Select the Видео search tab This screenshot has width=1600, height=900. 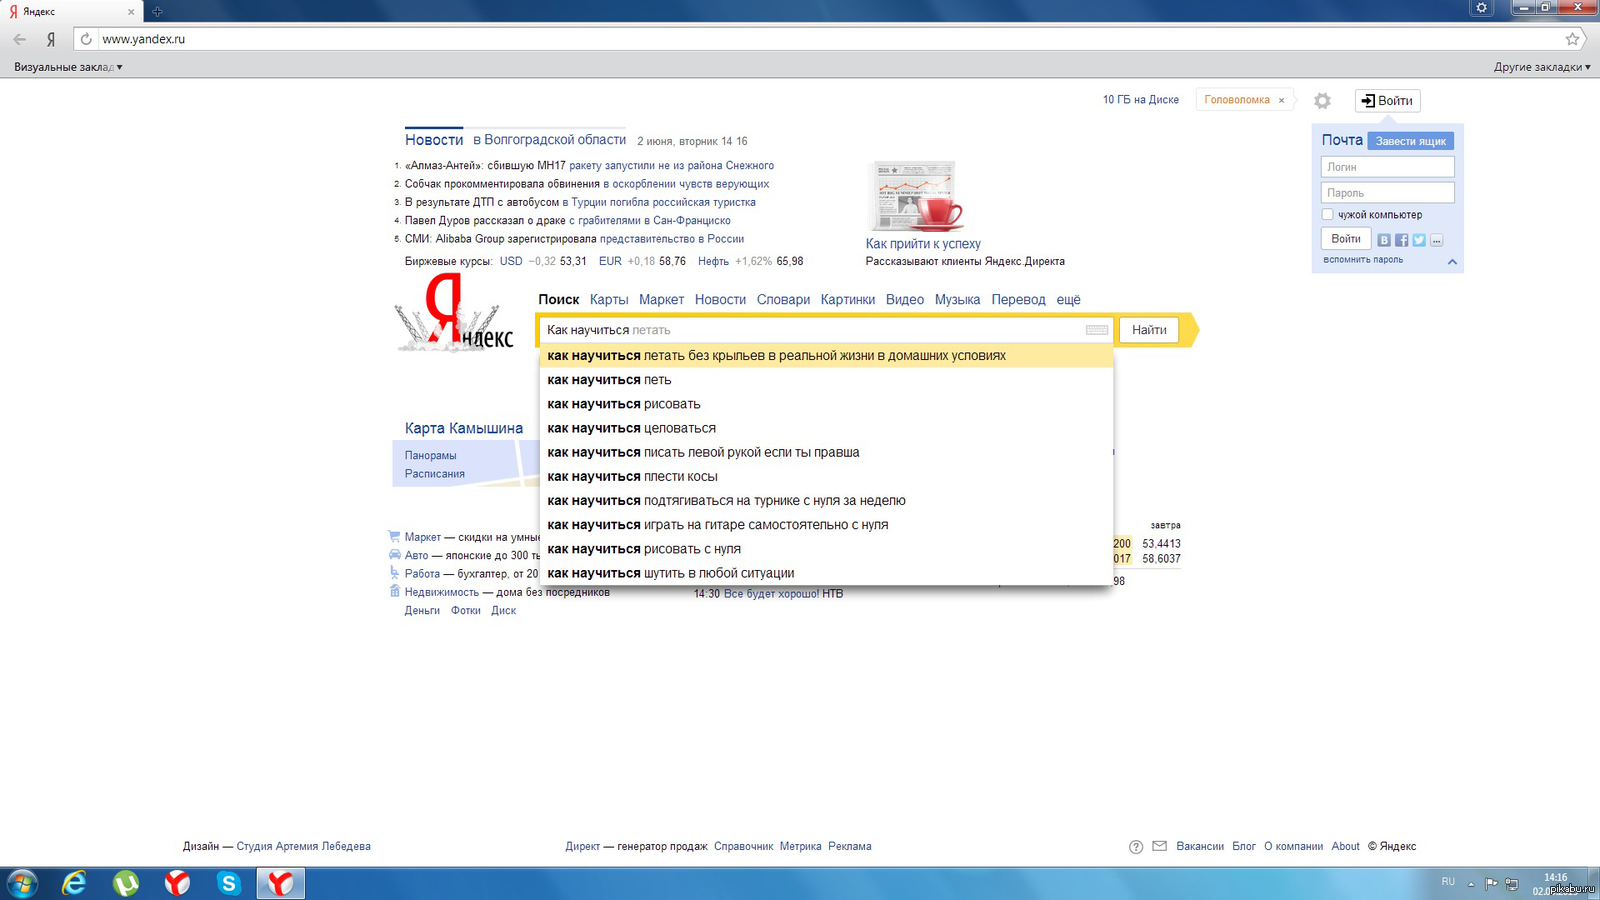(x=904, y=300)
